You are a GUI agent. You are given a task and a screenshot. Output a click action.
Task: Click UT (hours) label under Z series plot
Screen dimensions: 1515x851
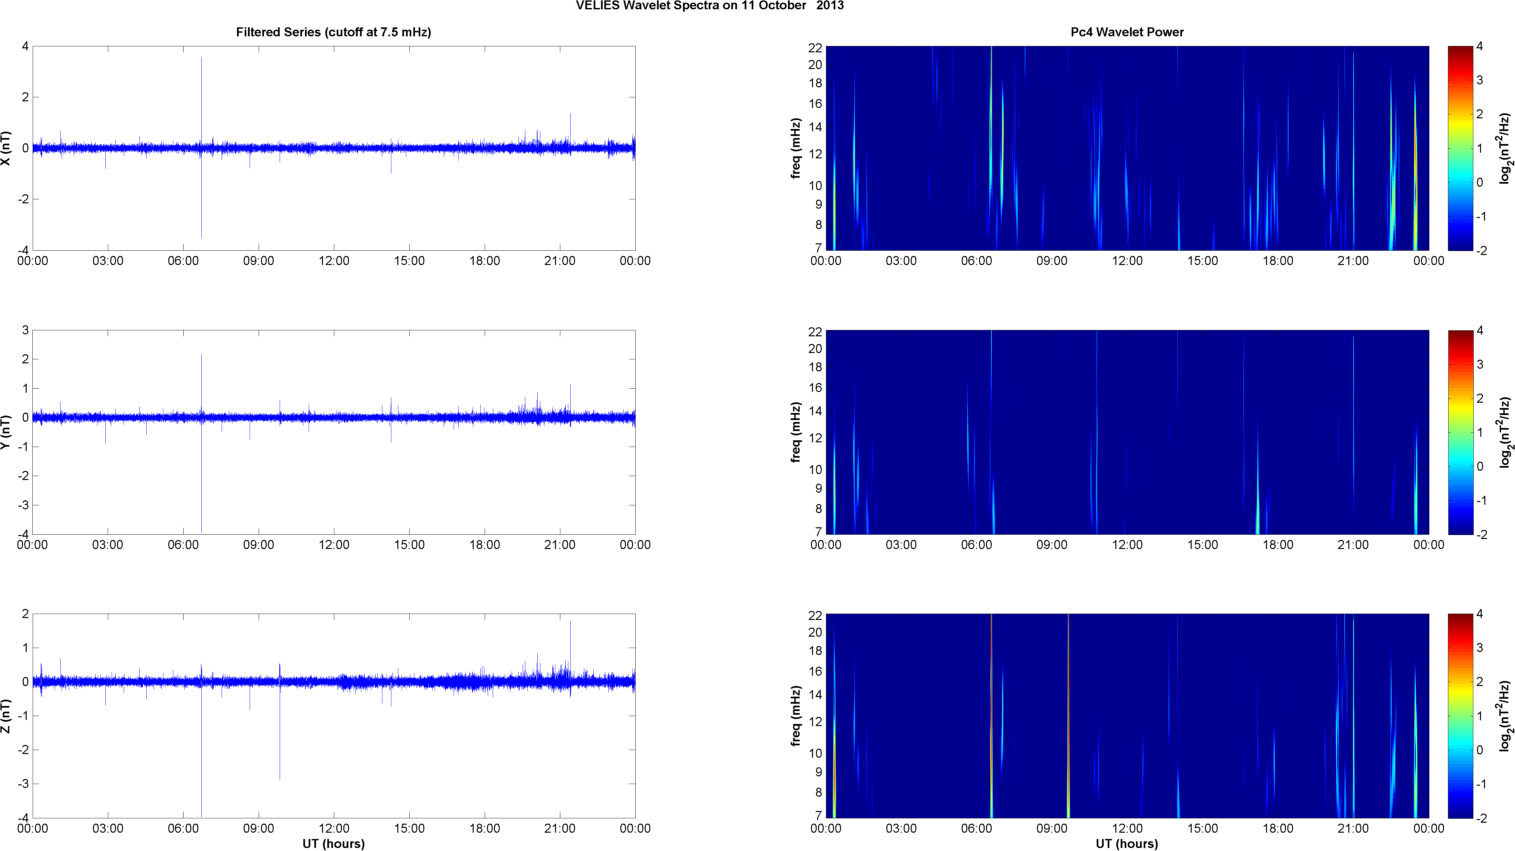[333, 844]
